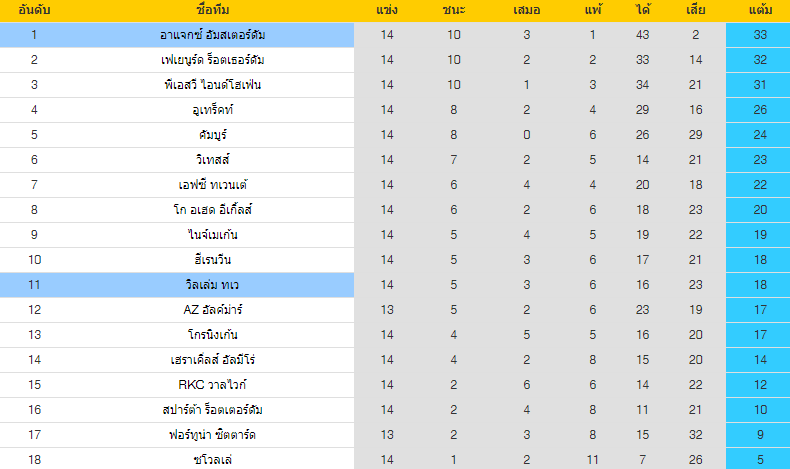Click the 33 points cell
Viewport: 790px width, 469px height.
(759, 35)
